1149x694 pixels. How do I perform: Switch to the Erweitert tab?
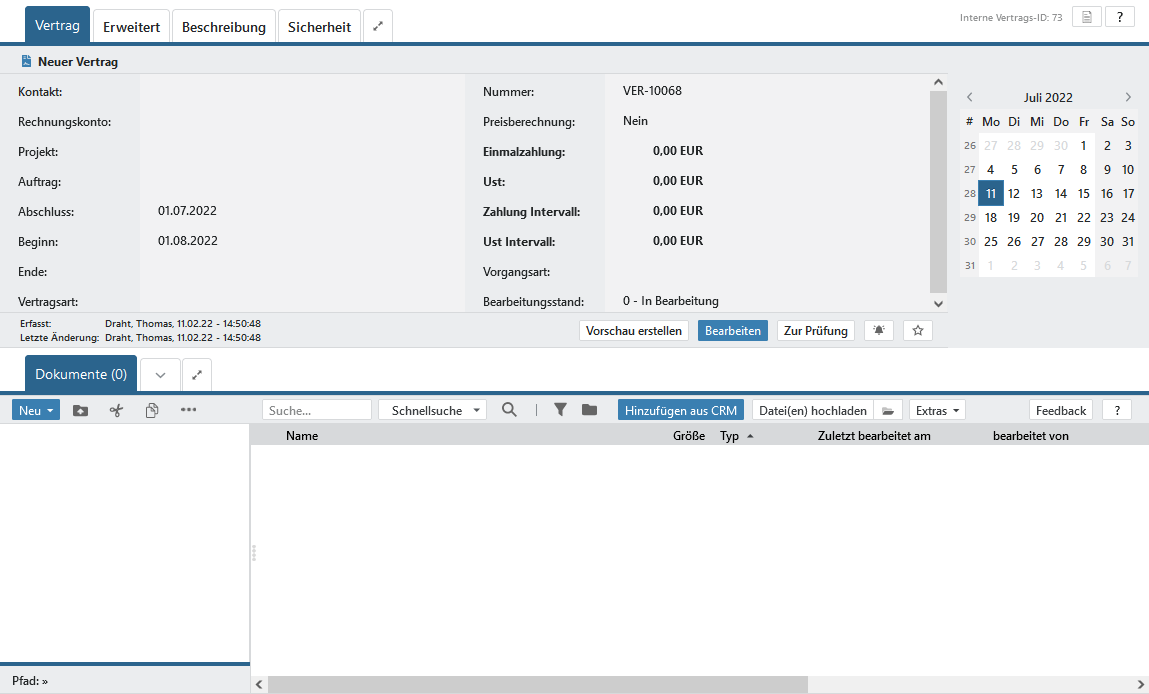click(131, 27)
